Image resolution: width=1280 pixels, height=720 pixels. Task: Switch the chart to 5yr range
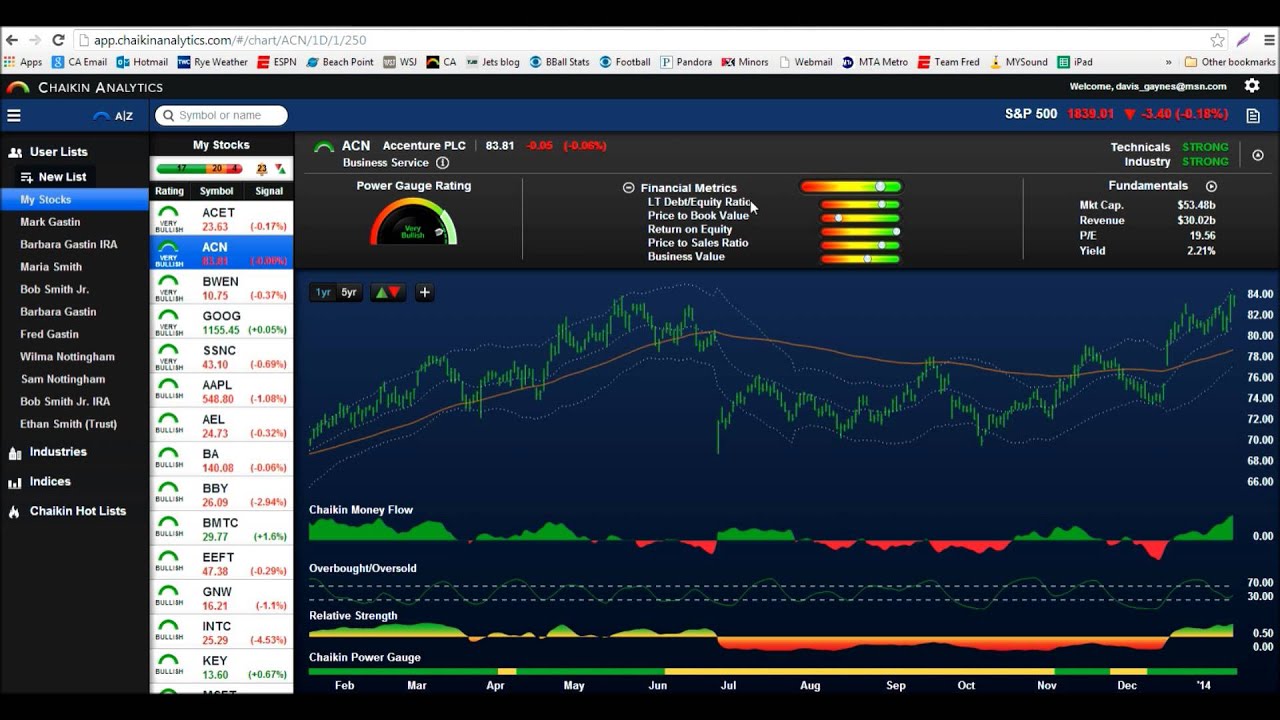point(349,292)
